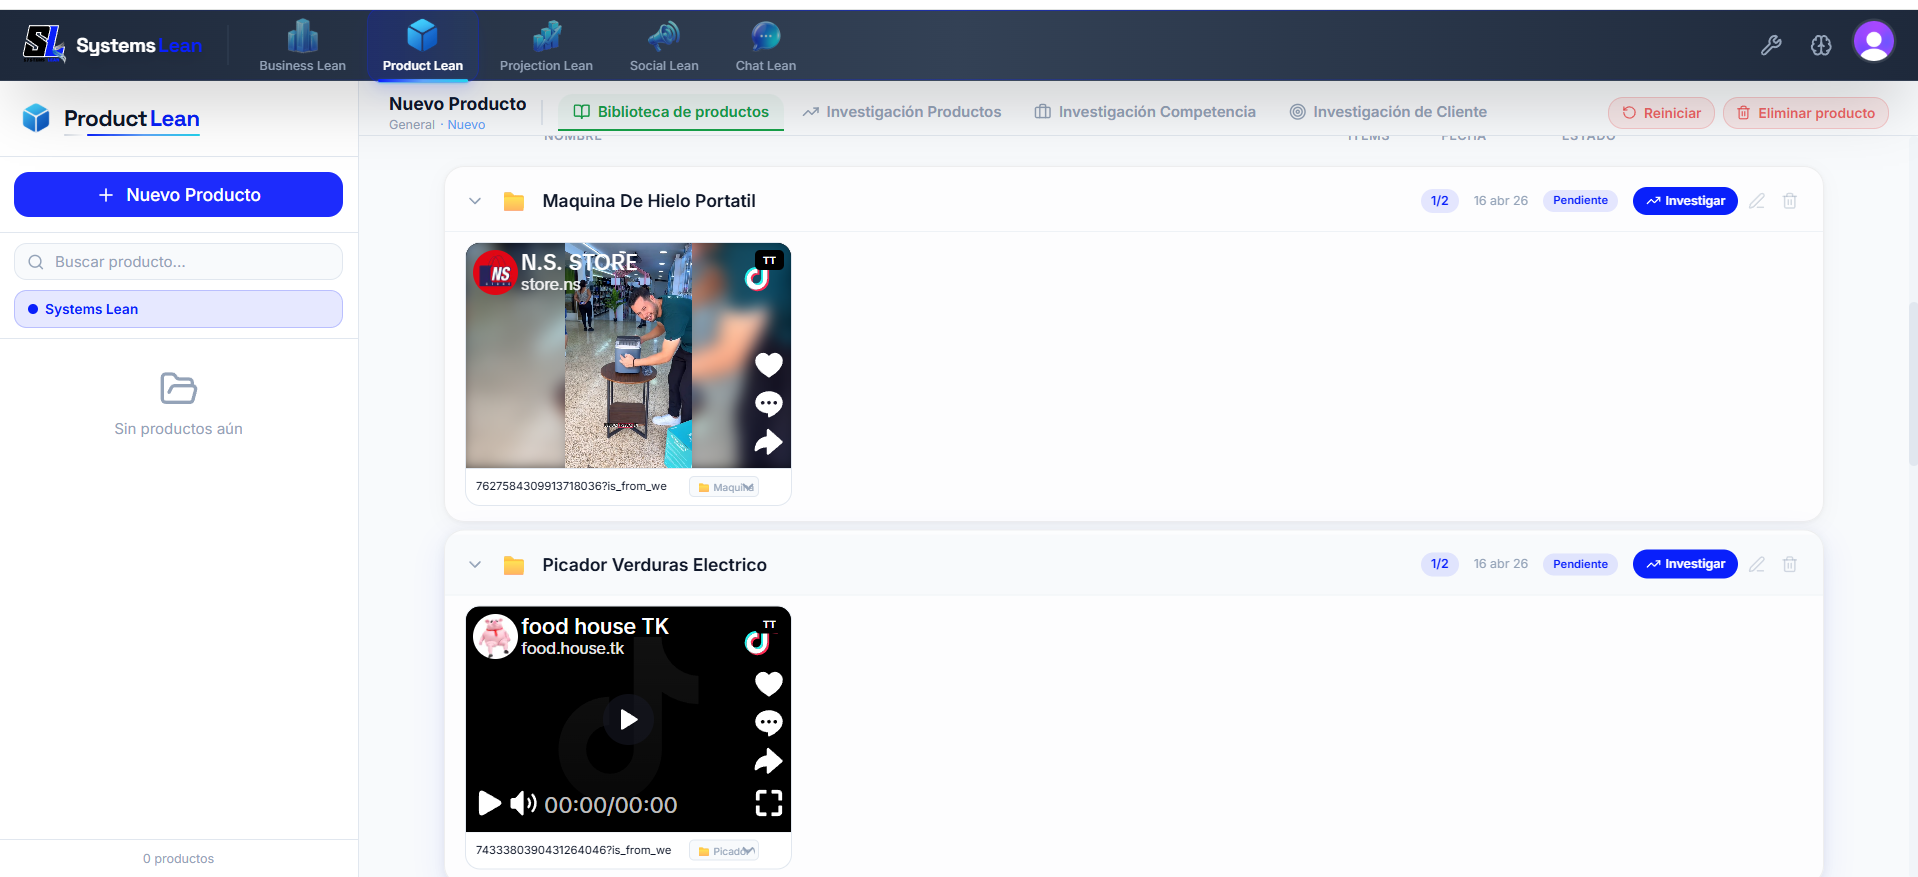Click the Nuevo Producto button
The height and width of the screenshot is (877, 1918).
point(178,195)
